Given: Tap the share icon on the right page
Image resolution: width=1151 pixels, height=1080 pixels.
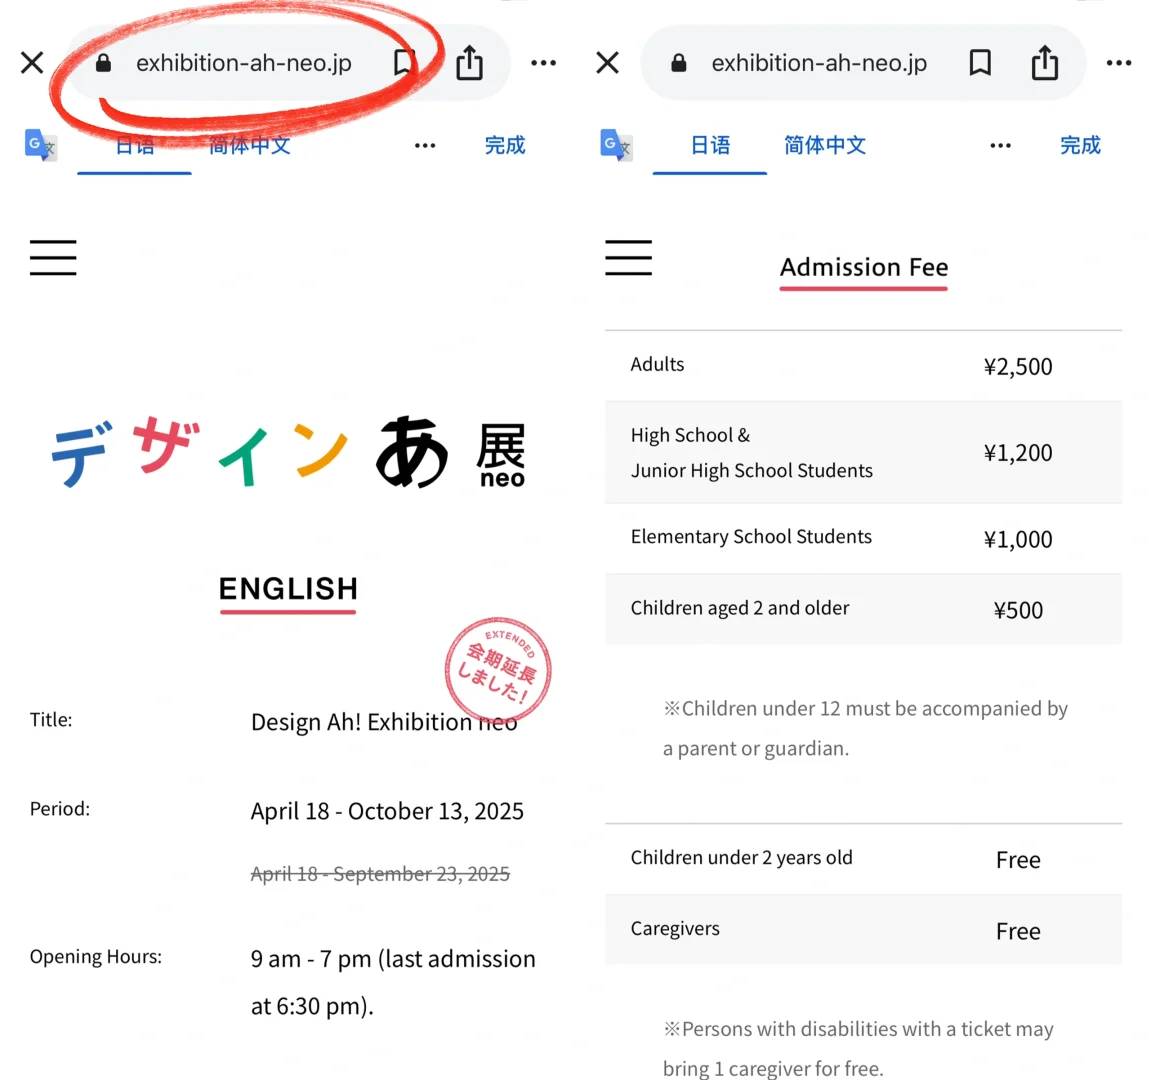Looking at the screenshot, I should pyautogui.click(x=1044, y=62).
